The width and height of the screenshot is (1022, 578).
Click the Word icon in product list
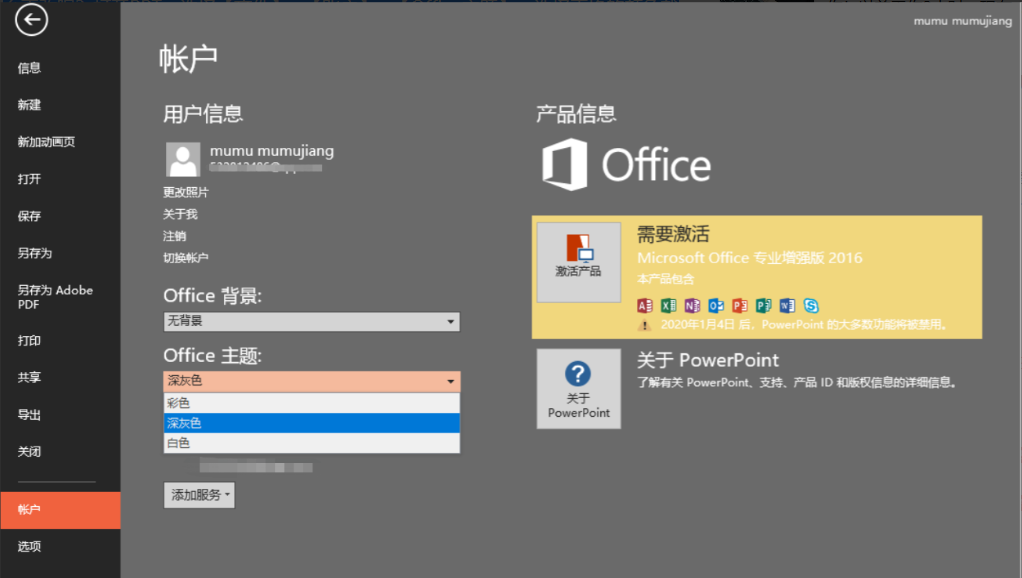pos(787,305)
